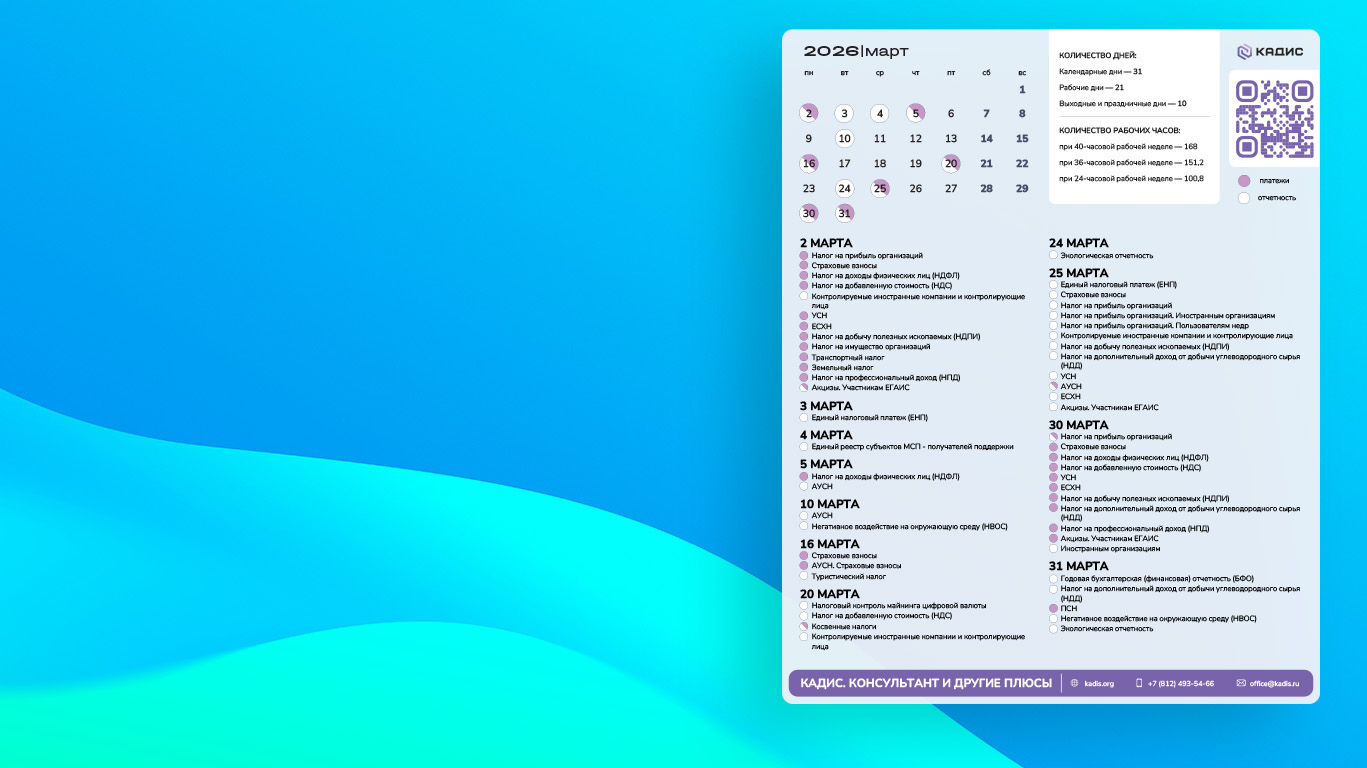Click the white отчетность legend circle

pyautogui.click(x=1244, y=198)
